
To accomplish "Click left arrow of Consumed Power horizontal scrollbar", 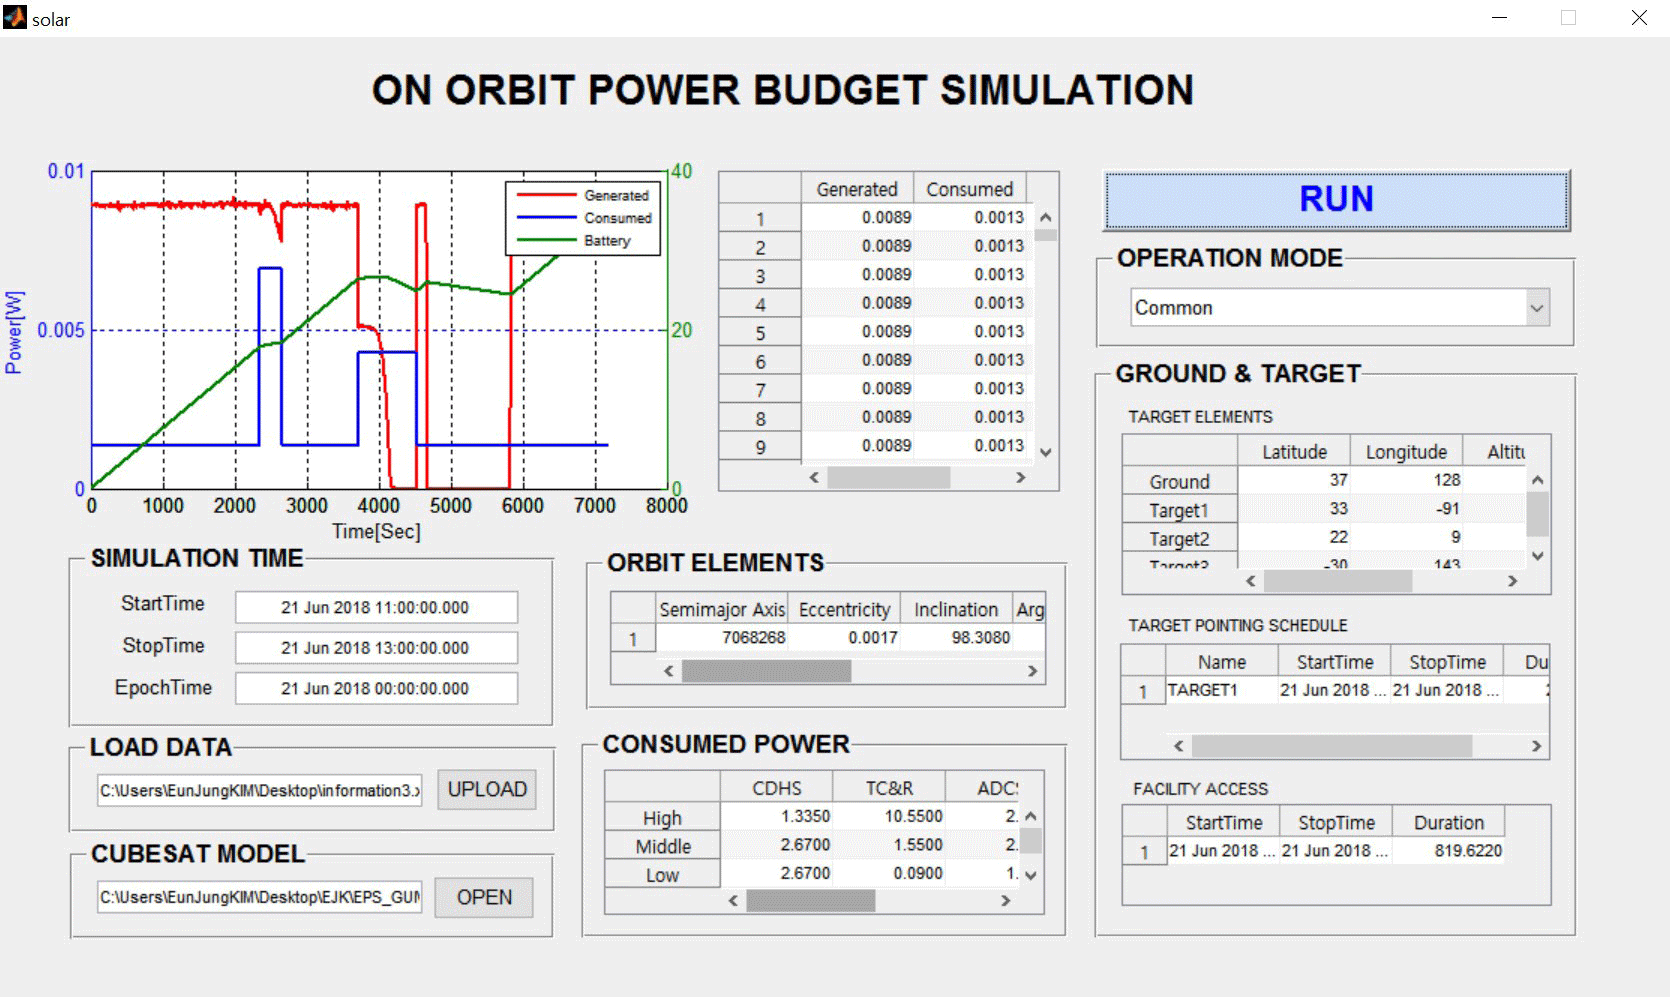I will pyautogui.click(x=733, y=901).
